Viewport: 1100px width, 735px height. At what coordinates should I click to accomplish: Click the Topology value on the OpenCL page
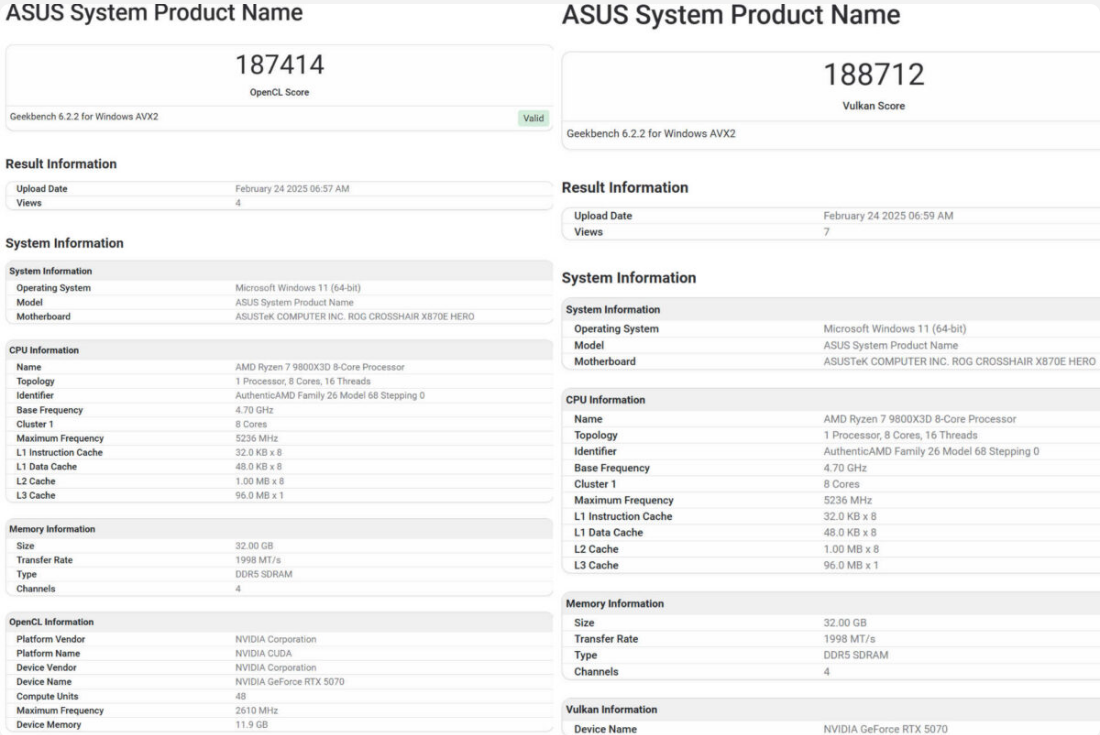(x=302, y=382)
